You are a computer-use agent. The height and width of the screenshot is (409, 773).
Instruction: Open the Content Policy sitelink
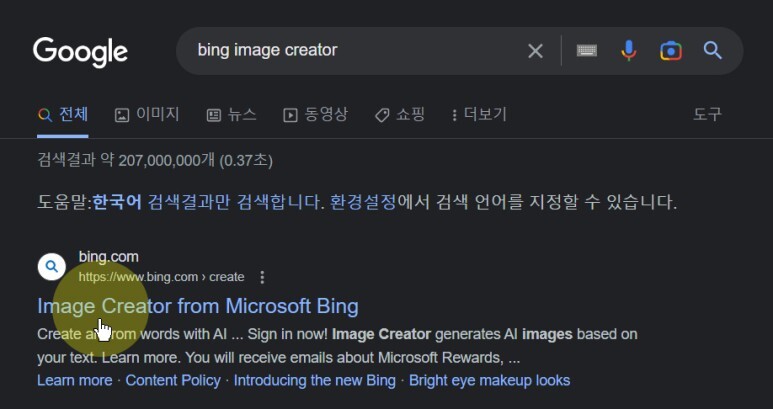click(173, 380)
